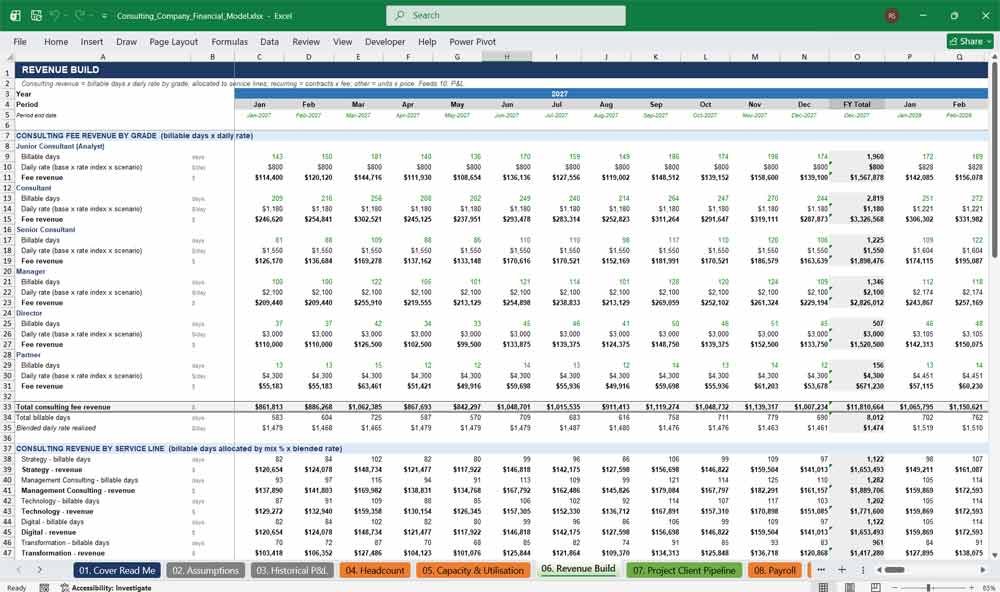
Task: Open 07. Project Client Pipeline sheet
Action: click(684, 570)
